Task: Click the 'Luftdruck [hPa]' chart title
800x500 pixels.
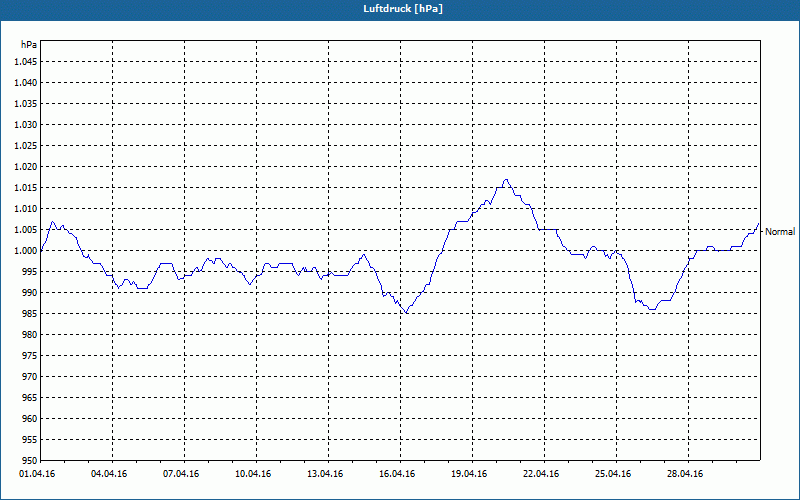Action: click(403, 9)
